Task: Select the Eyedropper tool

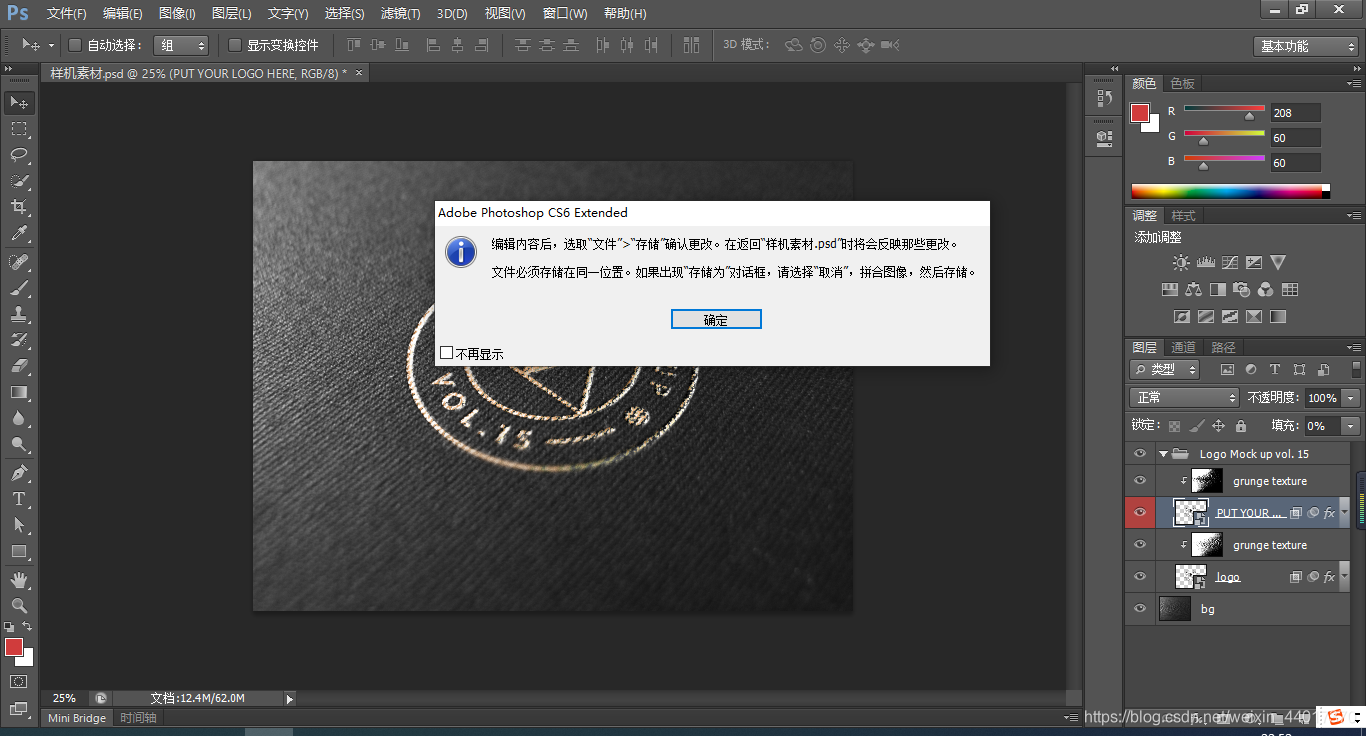Action: [x=19, y=234]
